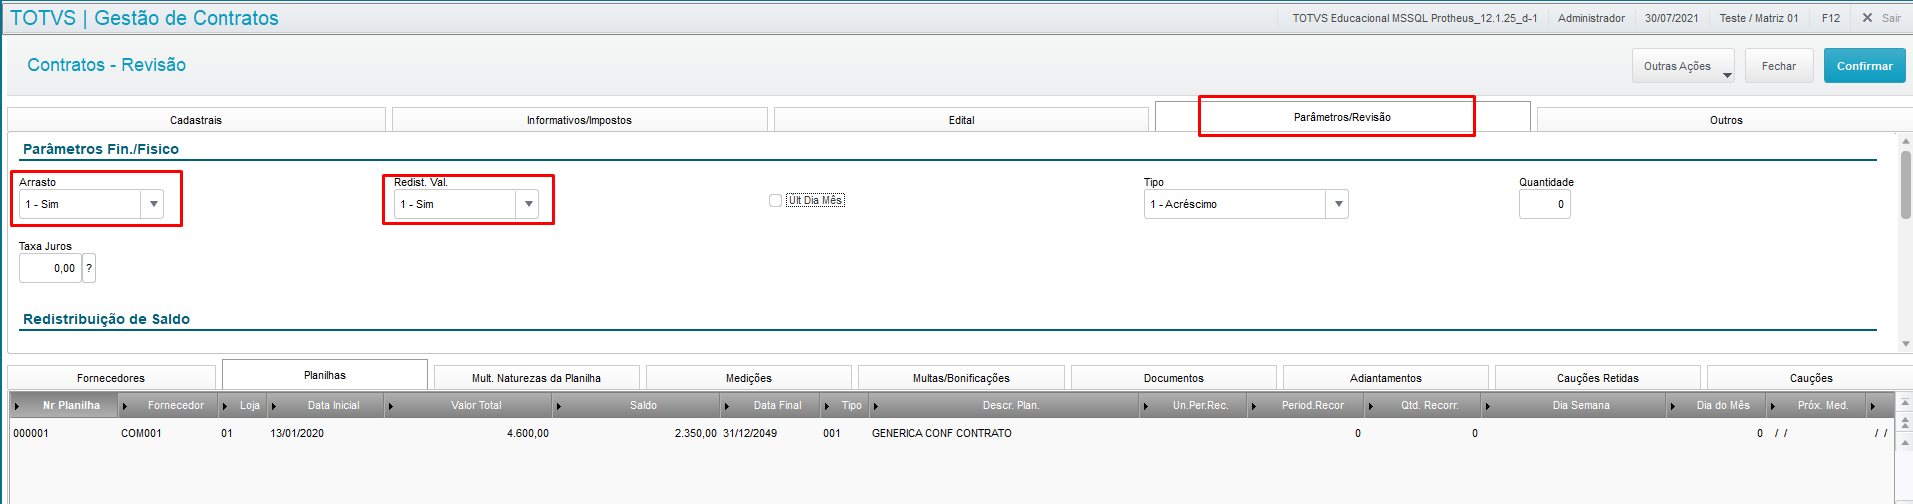Open the Cauções tab
1913x504 pixels.
(1811, 378)
